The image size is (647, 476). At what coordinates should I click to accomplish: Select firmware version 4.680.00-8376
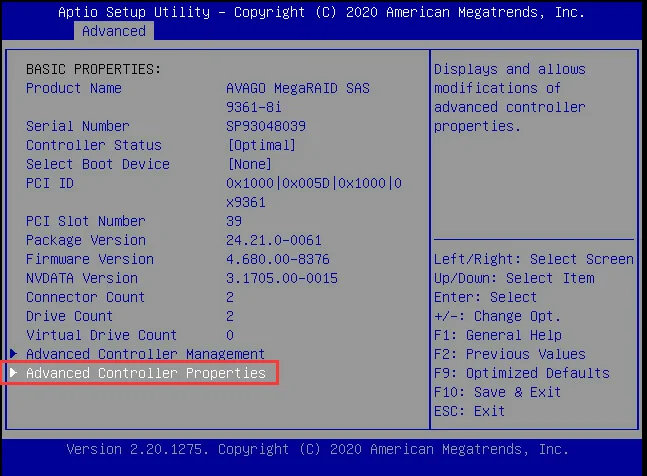278,259
